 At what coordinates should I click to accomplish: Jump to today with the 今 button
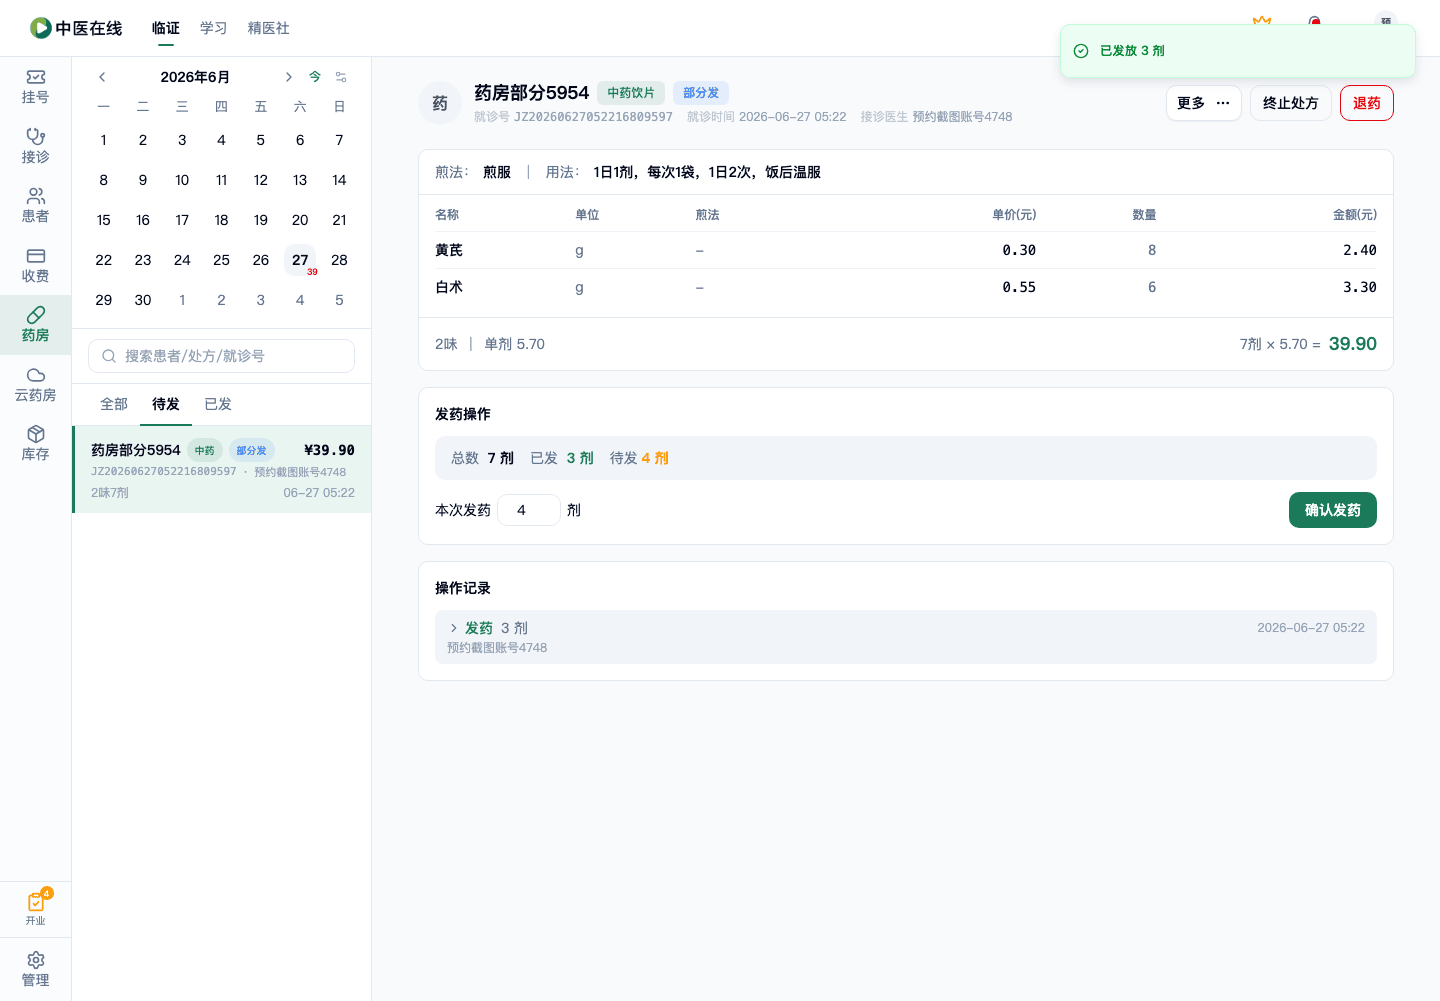point(315,77)
